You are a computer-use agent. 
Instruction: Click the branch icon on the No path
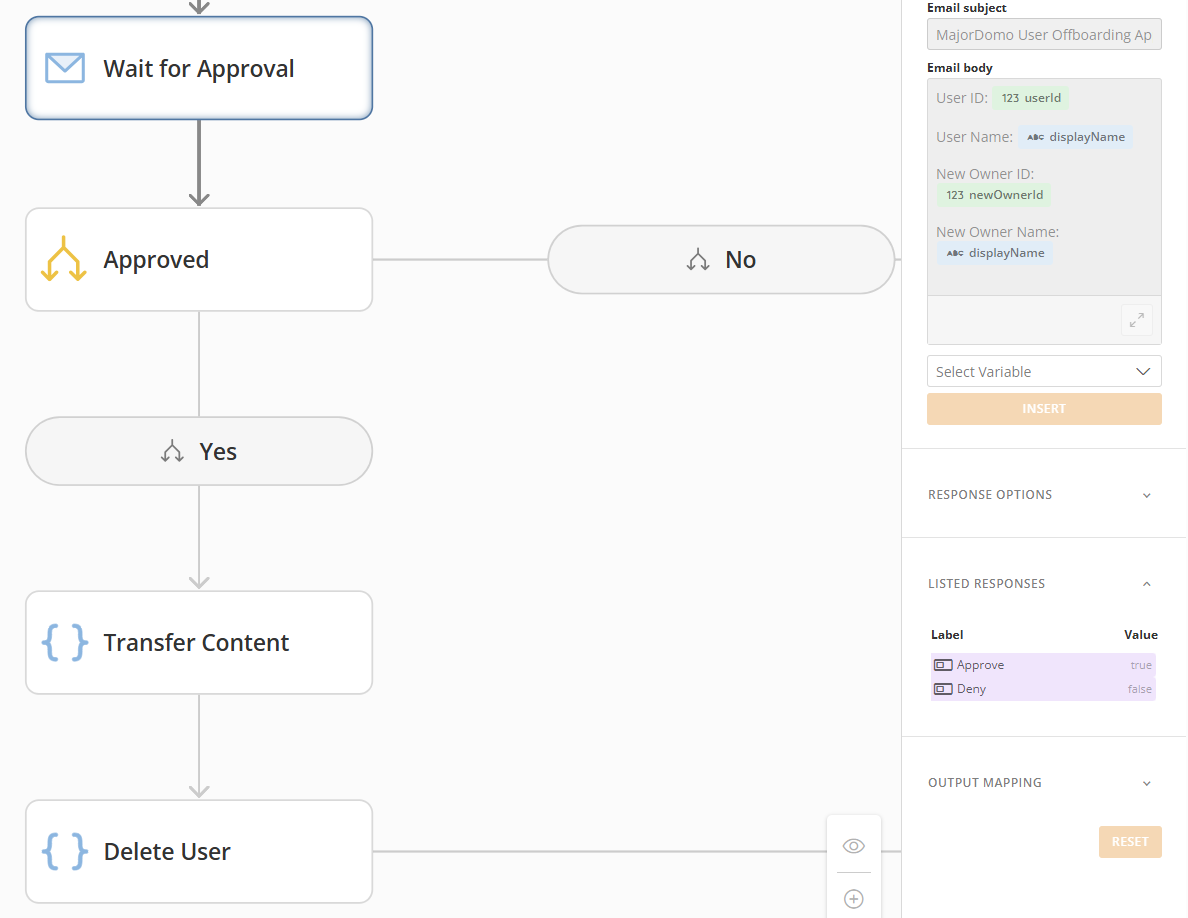coord(698,260)
